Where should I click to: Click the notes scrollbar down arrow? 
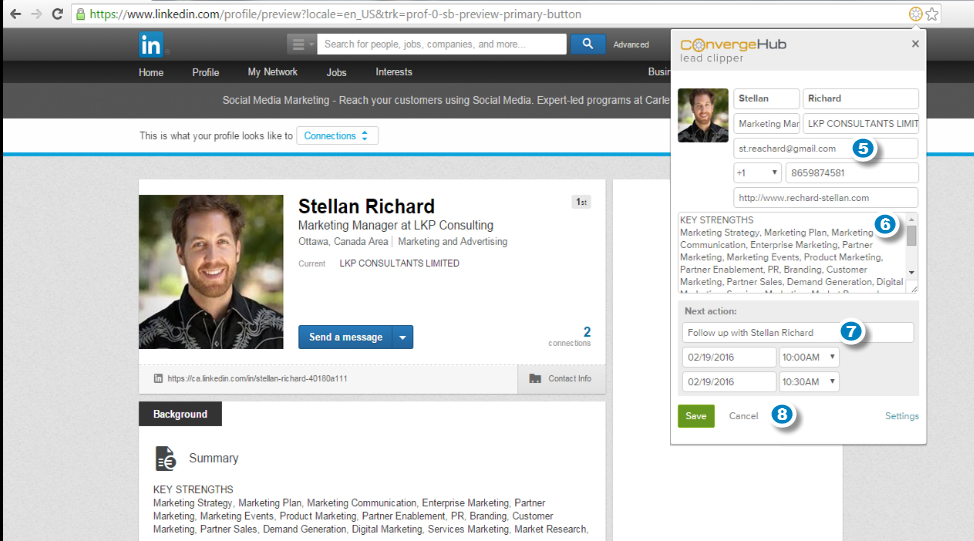point(911,272)
